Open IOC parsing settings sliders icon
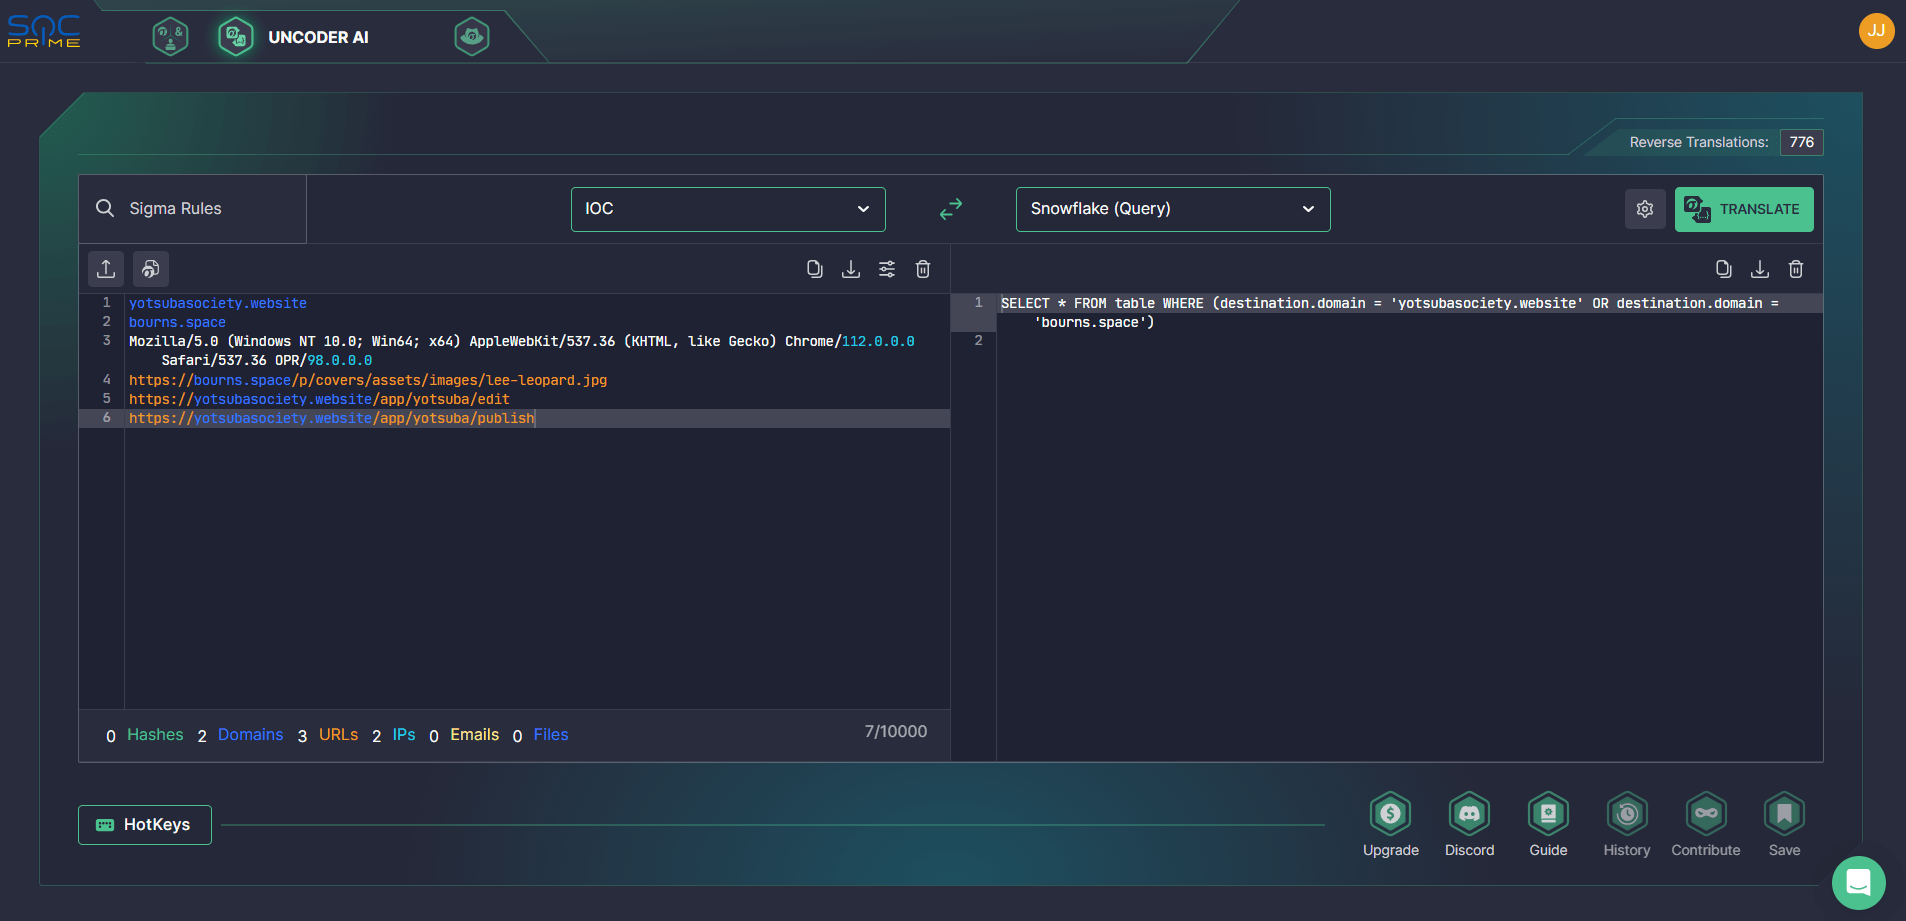1906x921 pixels. click(886, 269)
